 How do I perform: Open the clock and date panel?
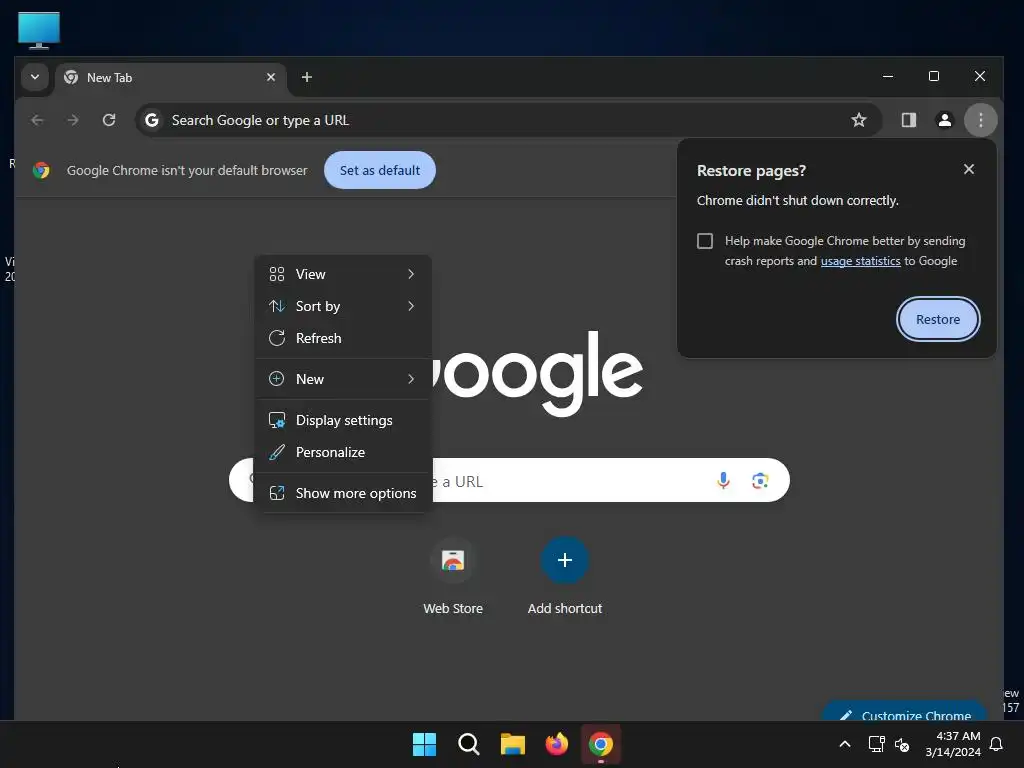953,744
